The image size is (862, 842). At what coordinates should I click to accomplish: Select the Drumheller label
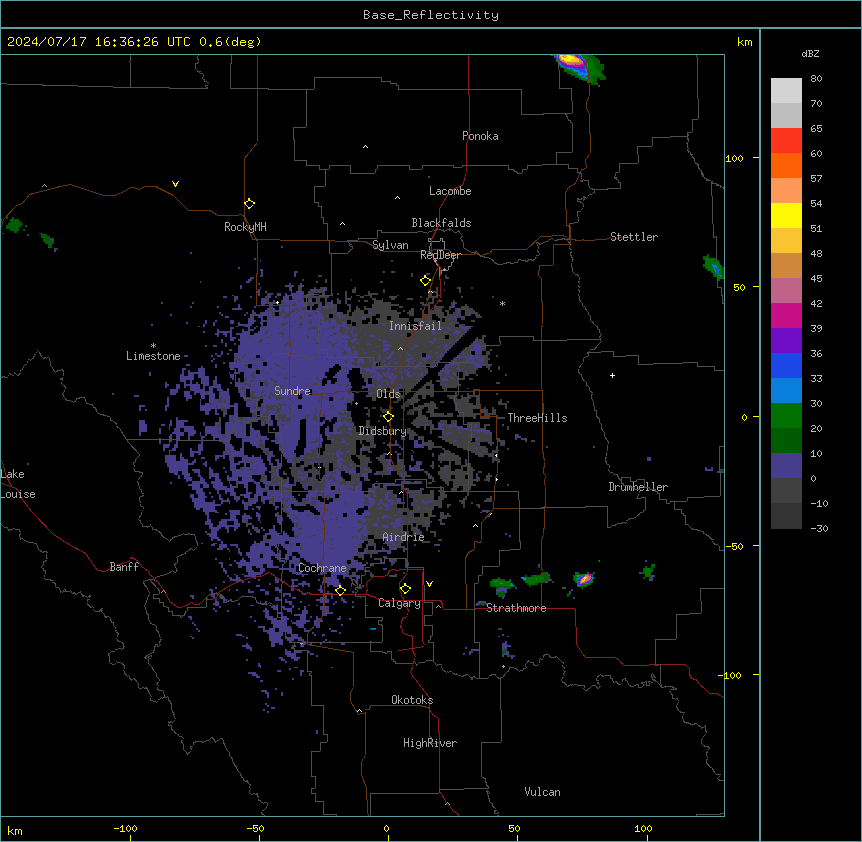click(x=638, y=487)
